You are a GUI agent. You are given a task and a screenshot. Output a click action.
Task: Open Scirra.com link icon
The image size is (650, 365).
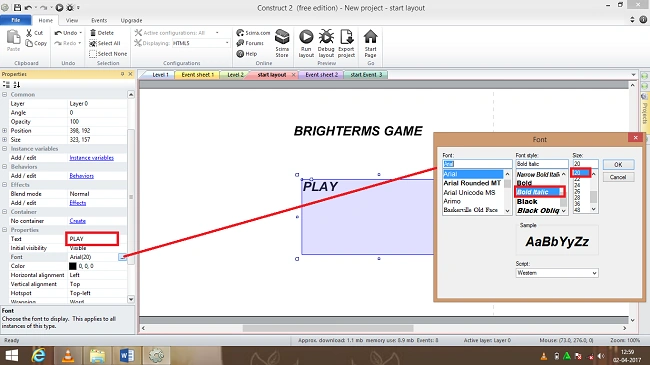click(240, 33)
